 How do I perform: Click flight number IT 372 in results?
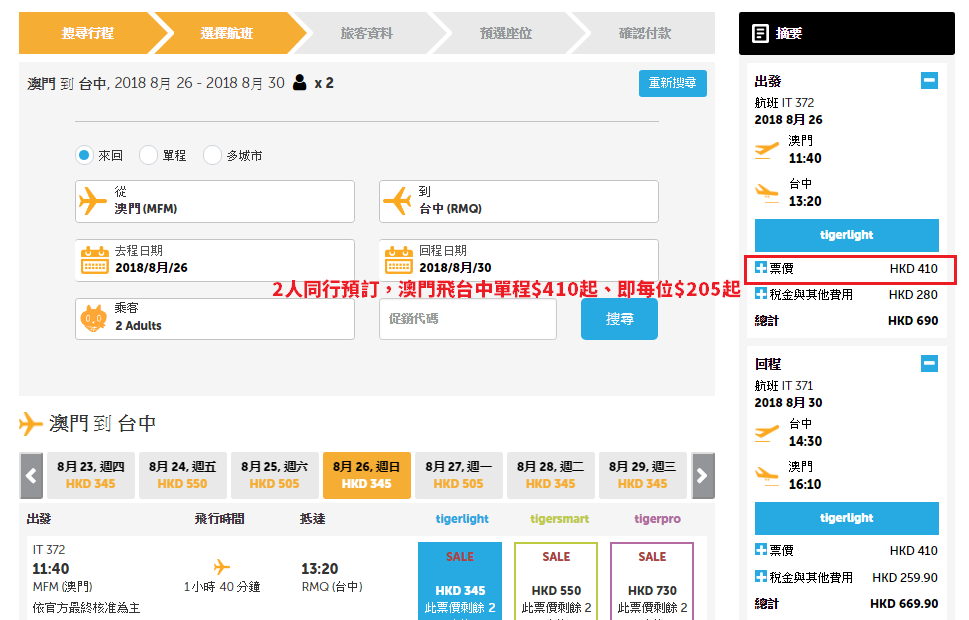click(49, 550)
